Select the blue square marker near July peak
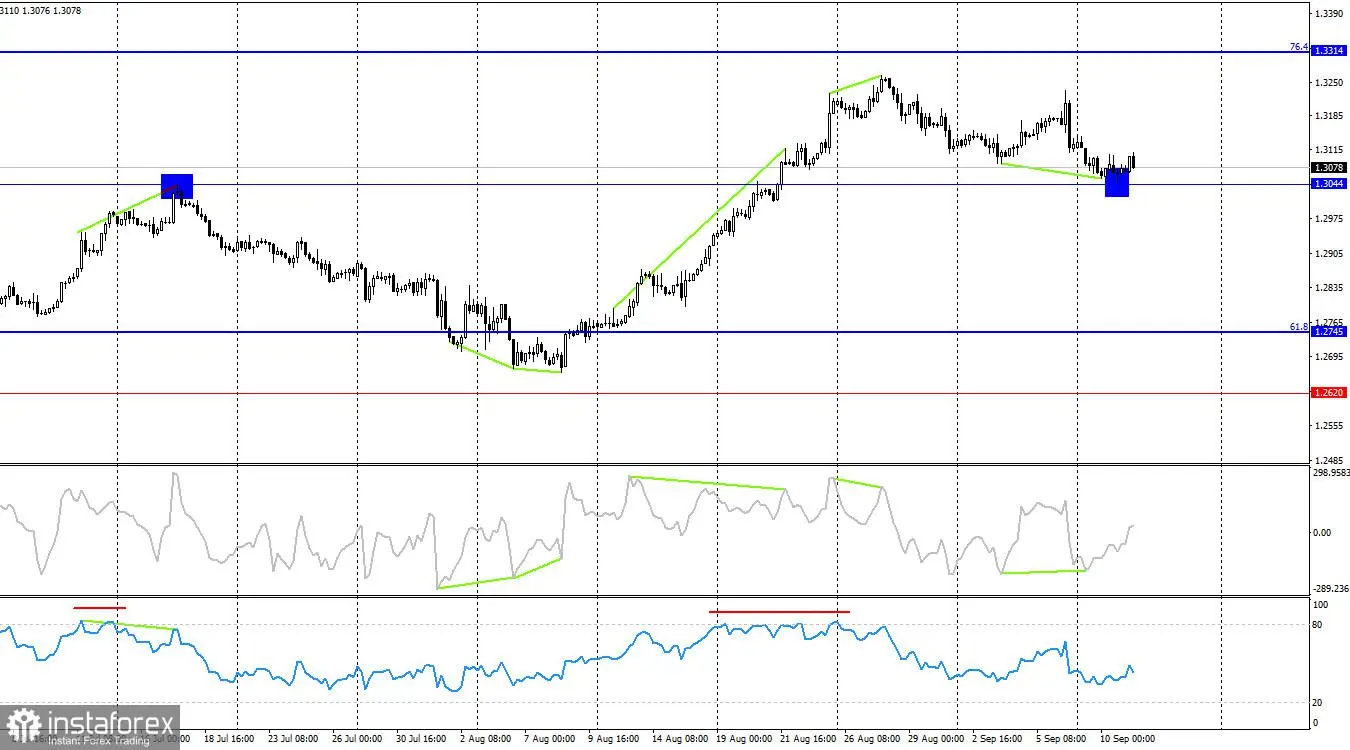The image size is (1350, 750). coord(177,186)
